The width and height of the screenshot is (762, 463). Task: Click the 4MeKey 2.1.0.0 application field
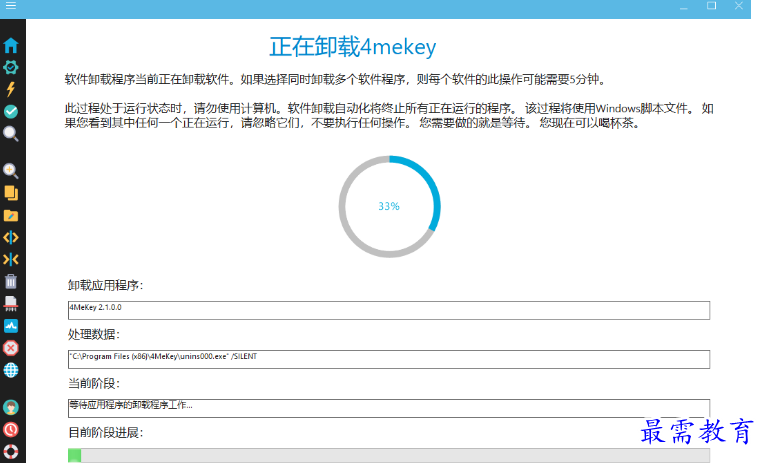(389, 310)
